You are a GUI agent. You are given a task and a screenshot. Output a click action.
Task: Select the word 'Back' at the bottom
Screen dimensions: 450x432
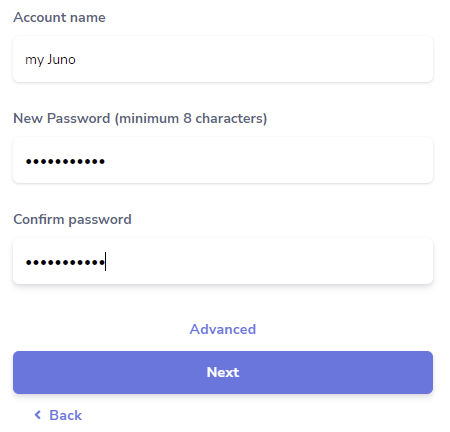point(66,415)
